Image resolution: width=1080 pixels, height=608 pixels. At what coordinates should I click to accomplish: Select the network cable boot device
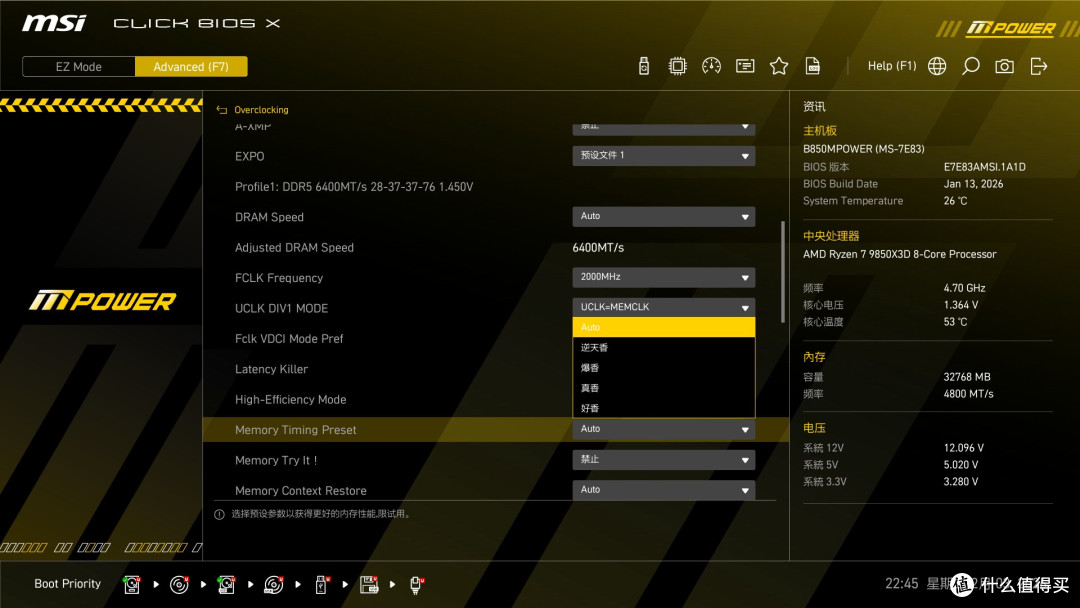click(x=416, y=585)
